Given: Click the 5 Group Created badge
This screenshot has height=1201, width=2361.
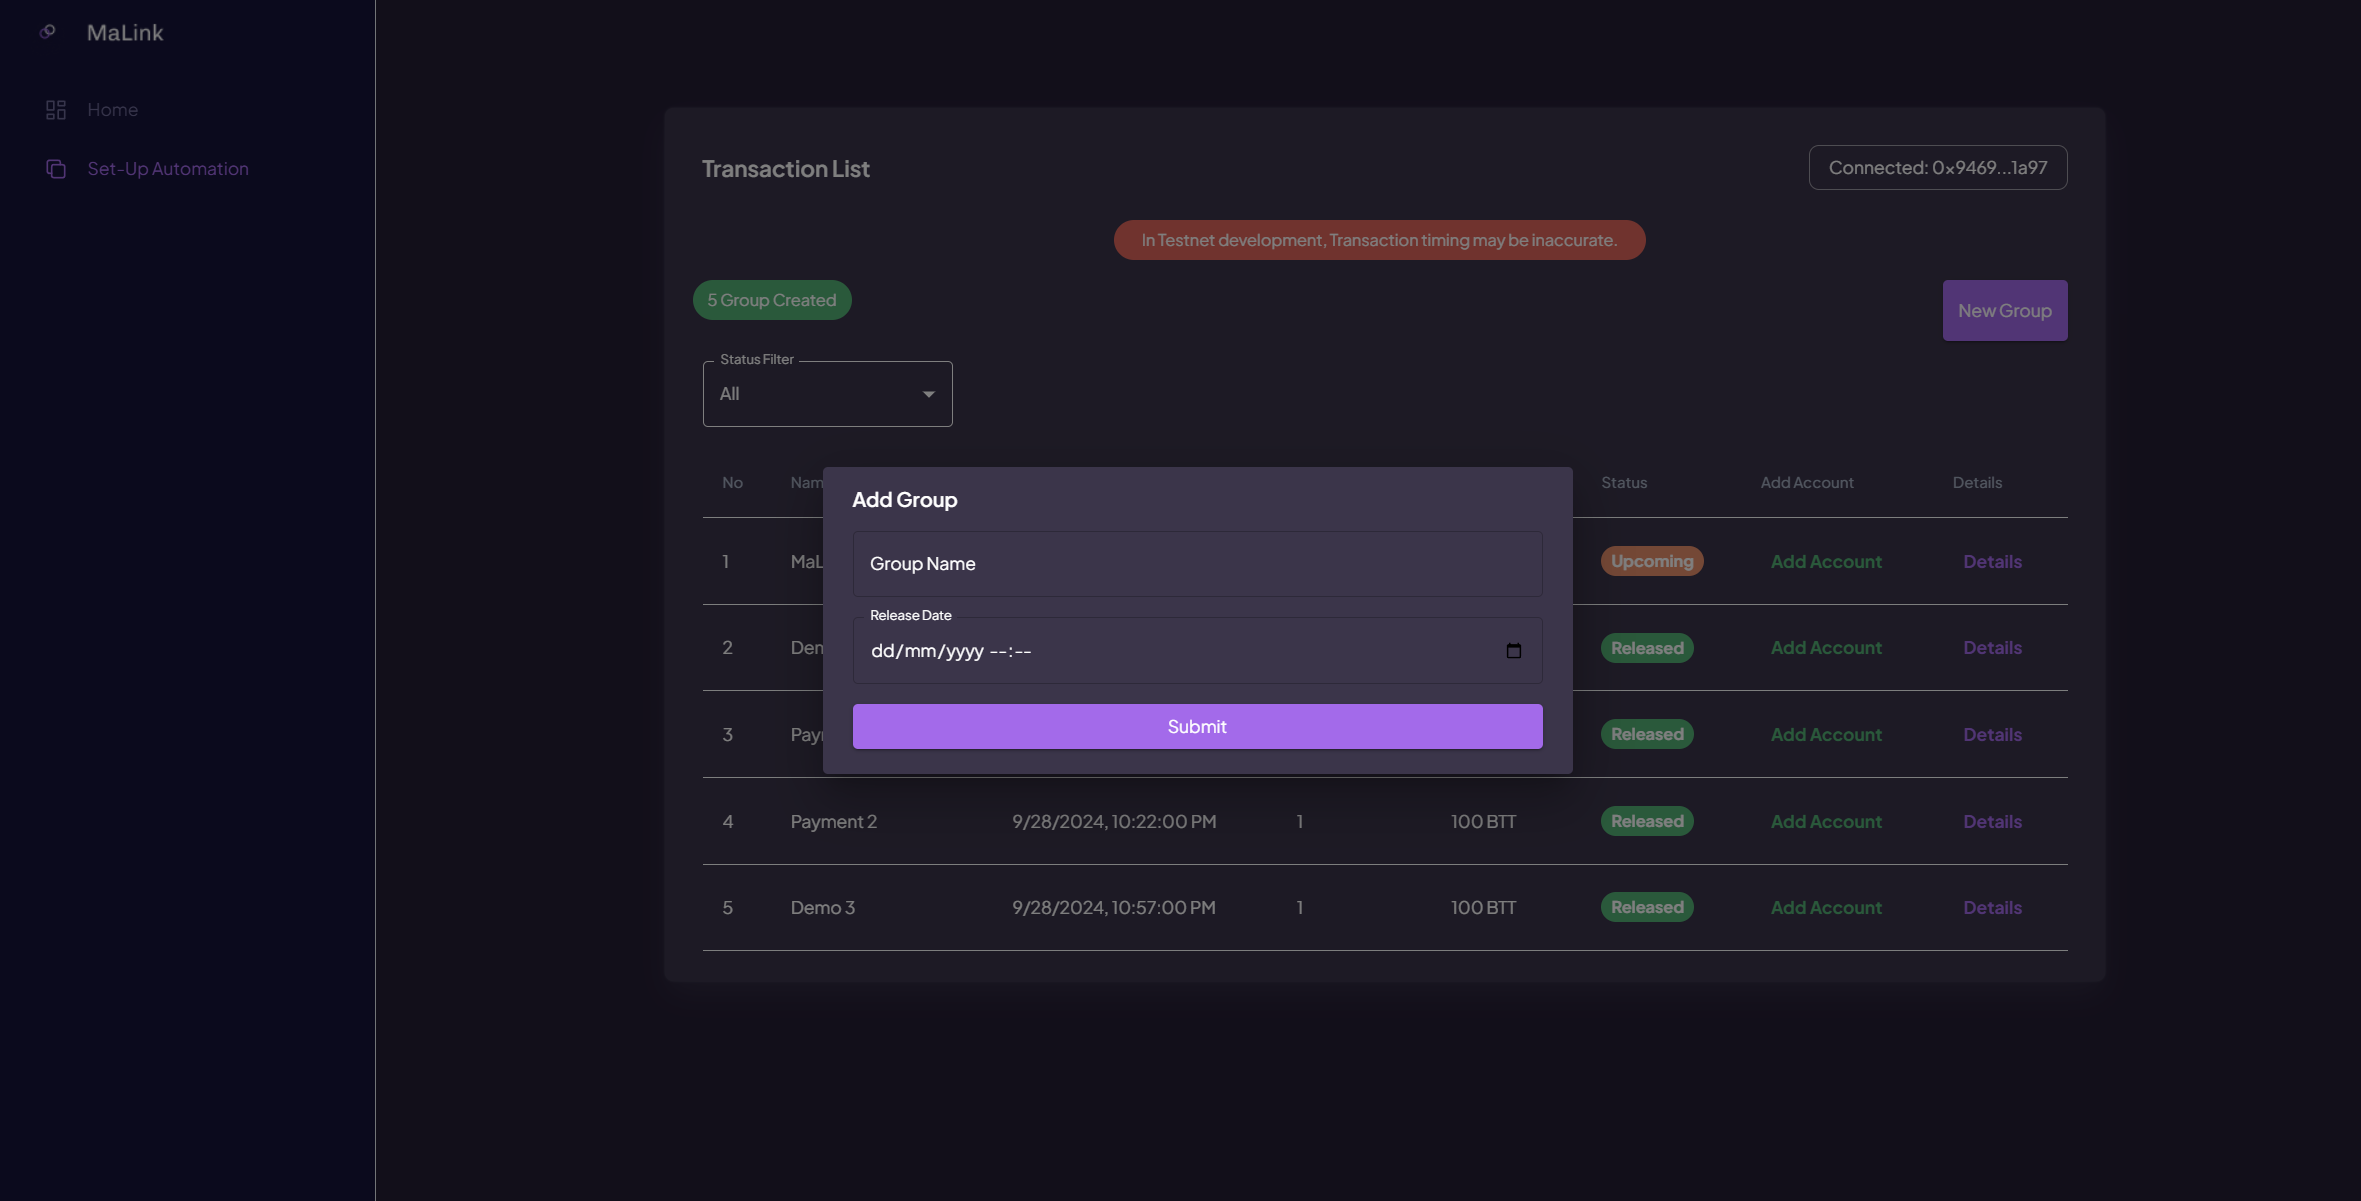Looking at the screenshot, I should point(771,300).
